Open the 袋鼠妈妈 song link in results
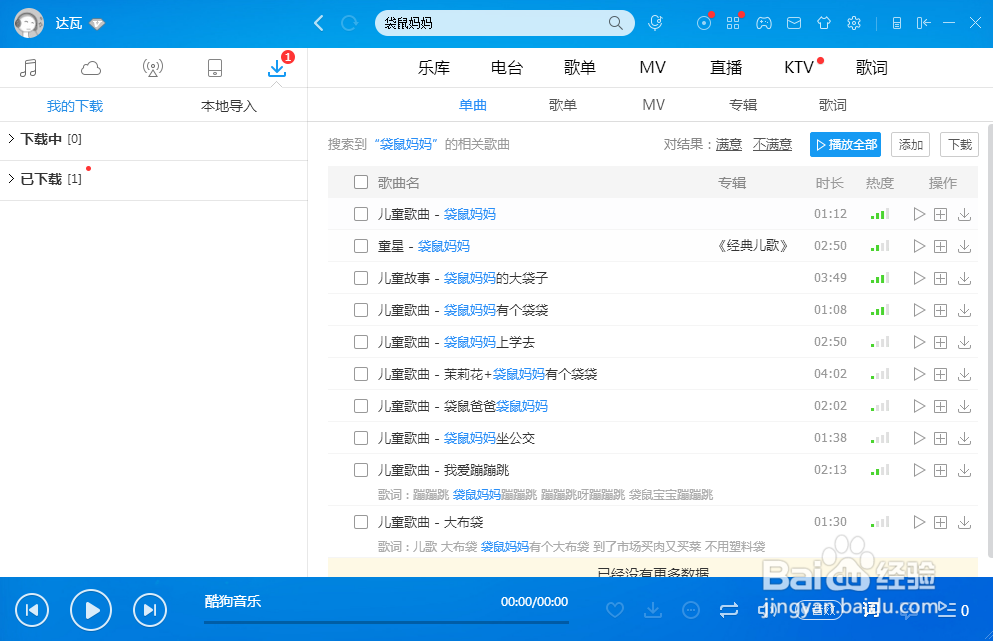Viewport: 993px width, 641px height. [469, 213]
